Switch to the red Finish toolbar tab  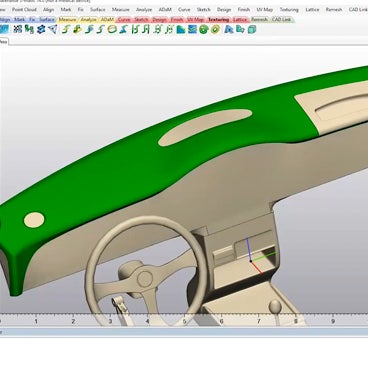pyautogui.click(x=177, y=20)
